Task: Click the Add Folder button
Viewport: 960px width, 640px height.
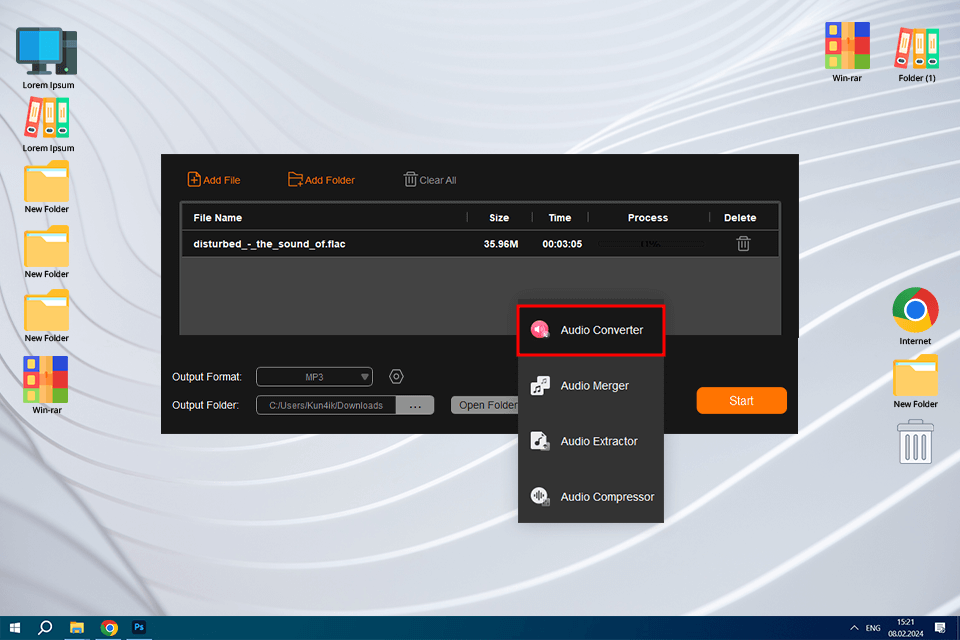Action: [321, 179]
